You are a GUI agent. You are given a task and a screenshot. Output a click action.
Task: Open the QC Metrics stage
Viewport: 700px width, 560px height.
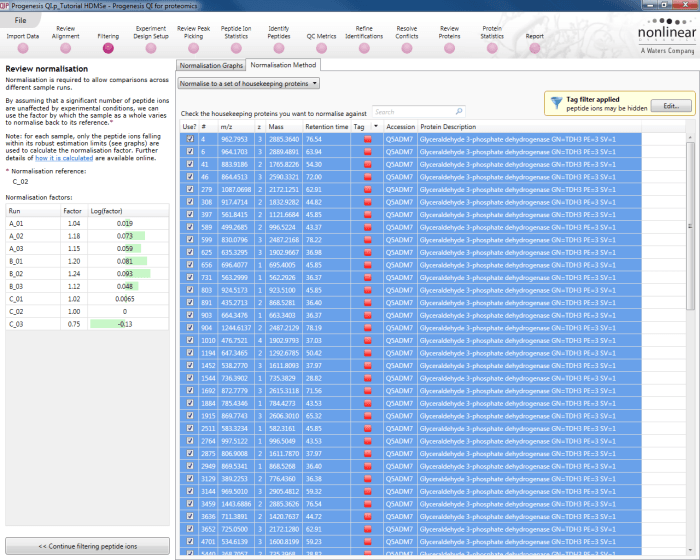click(321, 48)
